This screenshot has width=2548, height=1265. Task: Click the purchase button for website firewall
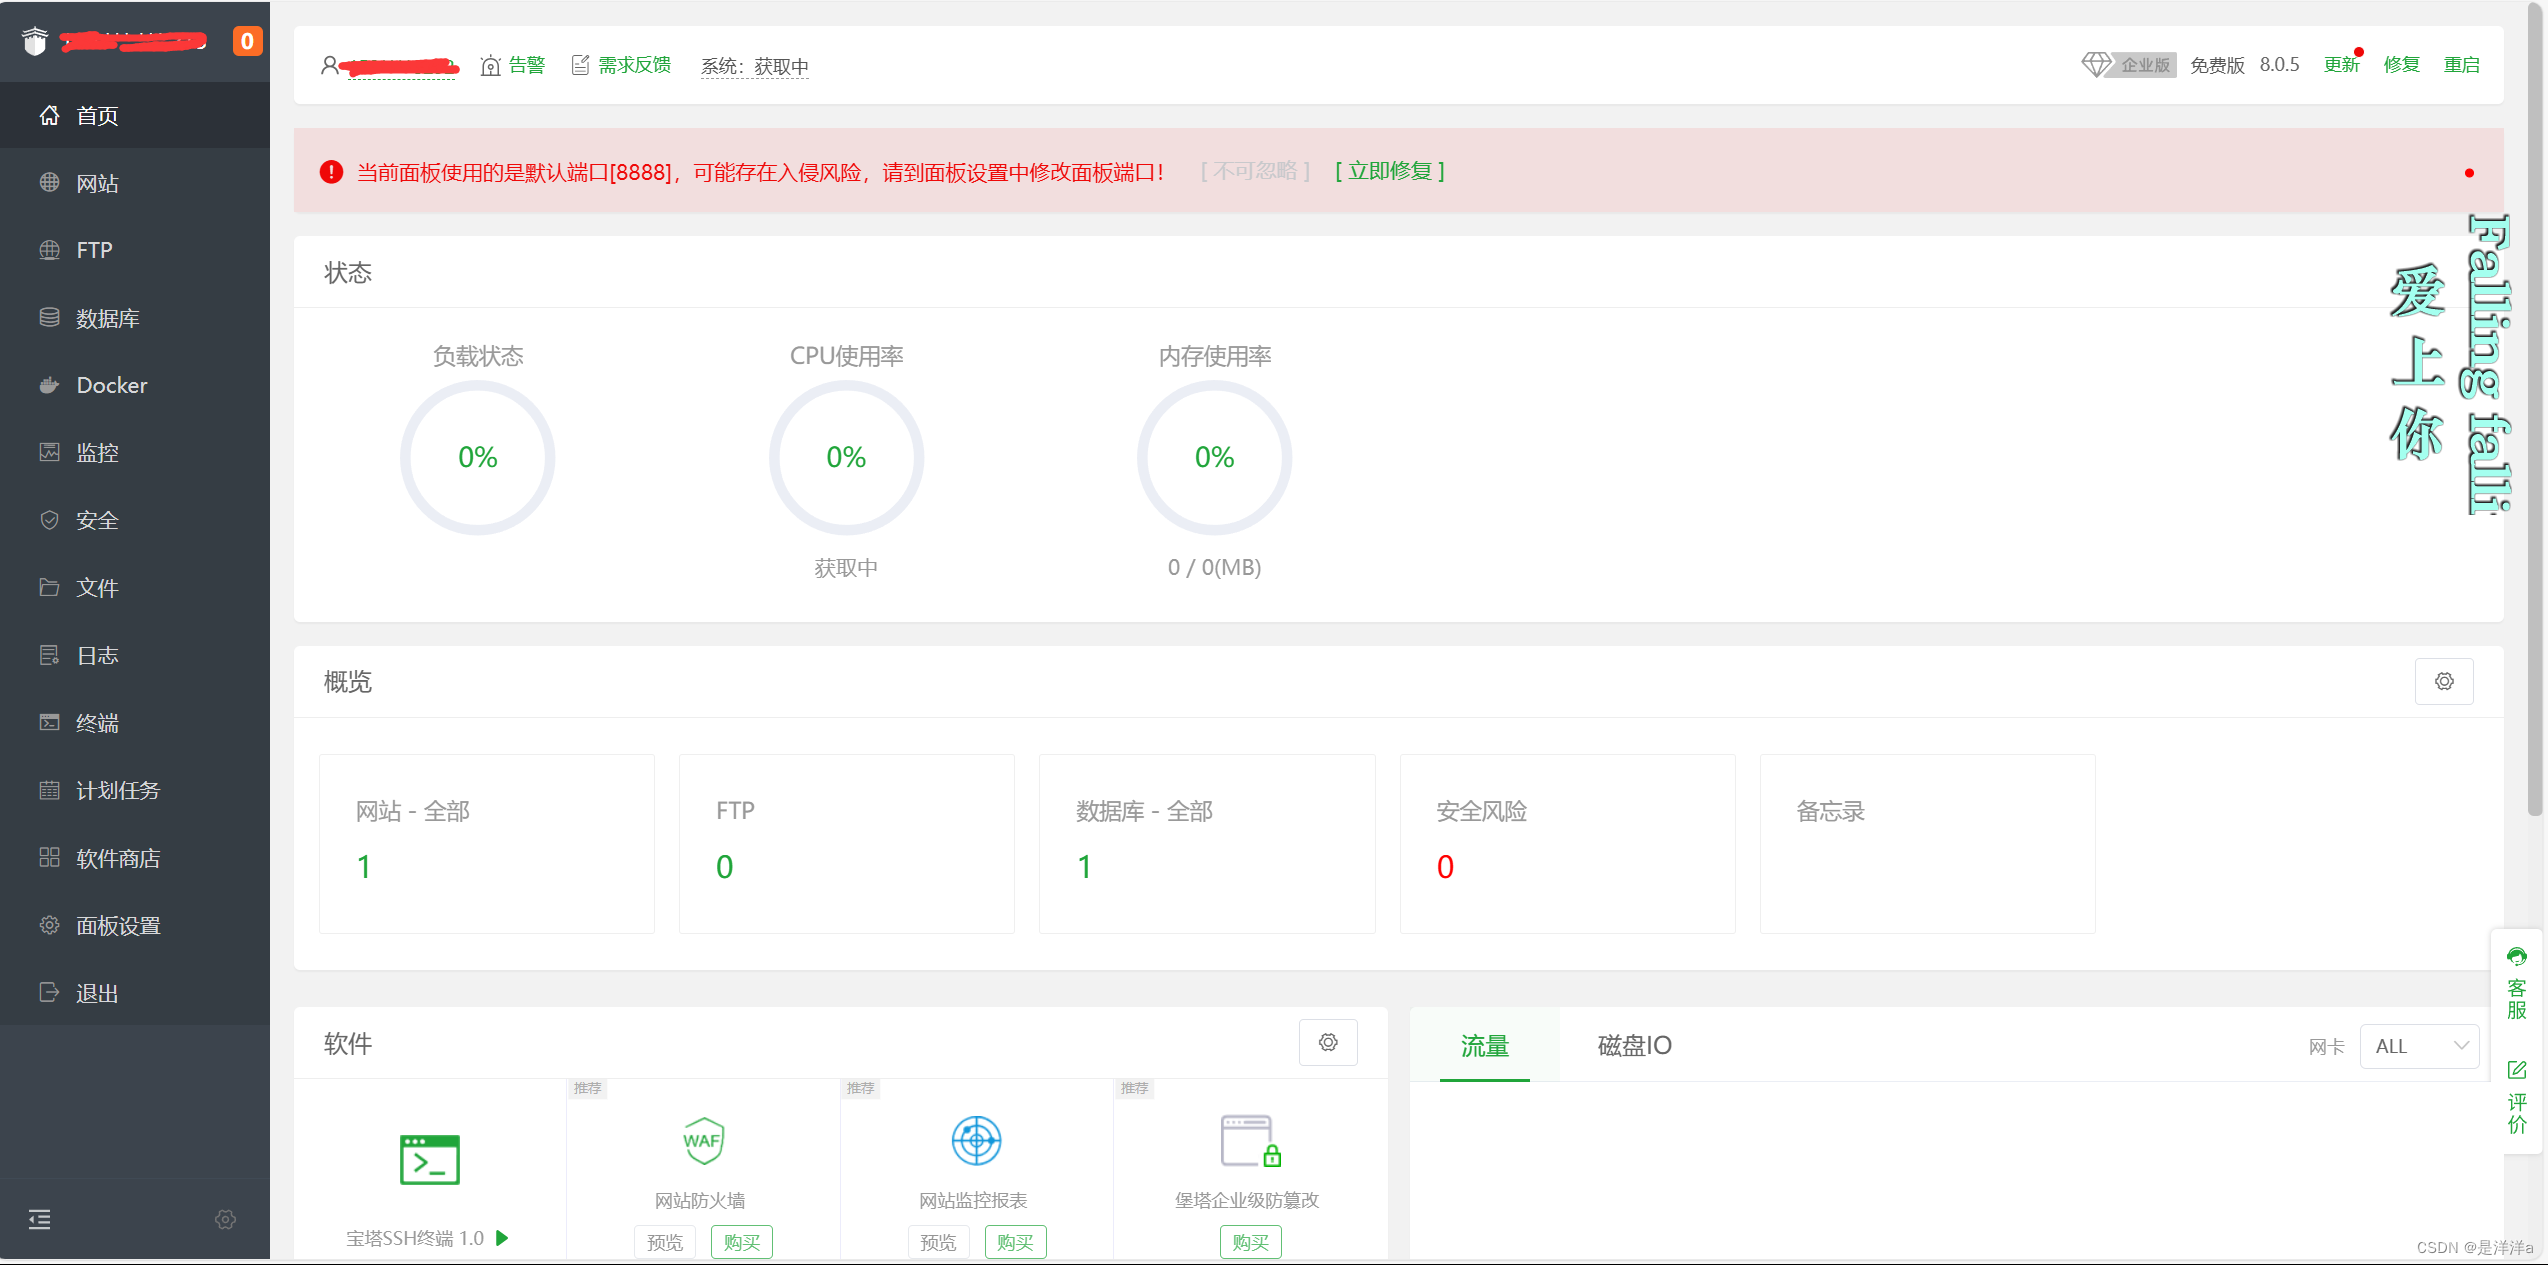click(741, 1242)
